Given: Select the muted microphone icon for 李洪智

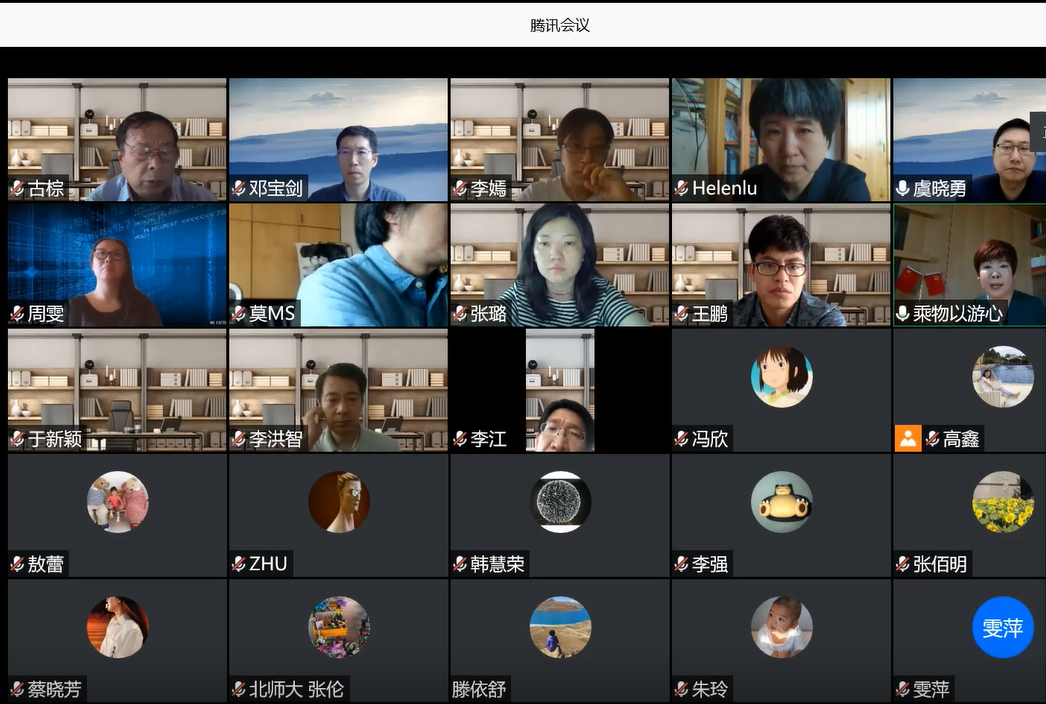Looking at the screenshot, I should click(x=239, y=439).
